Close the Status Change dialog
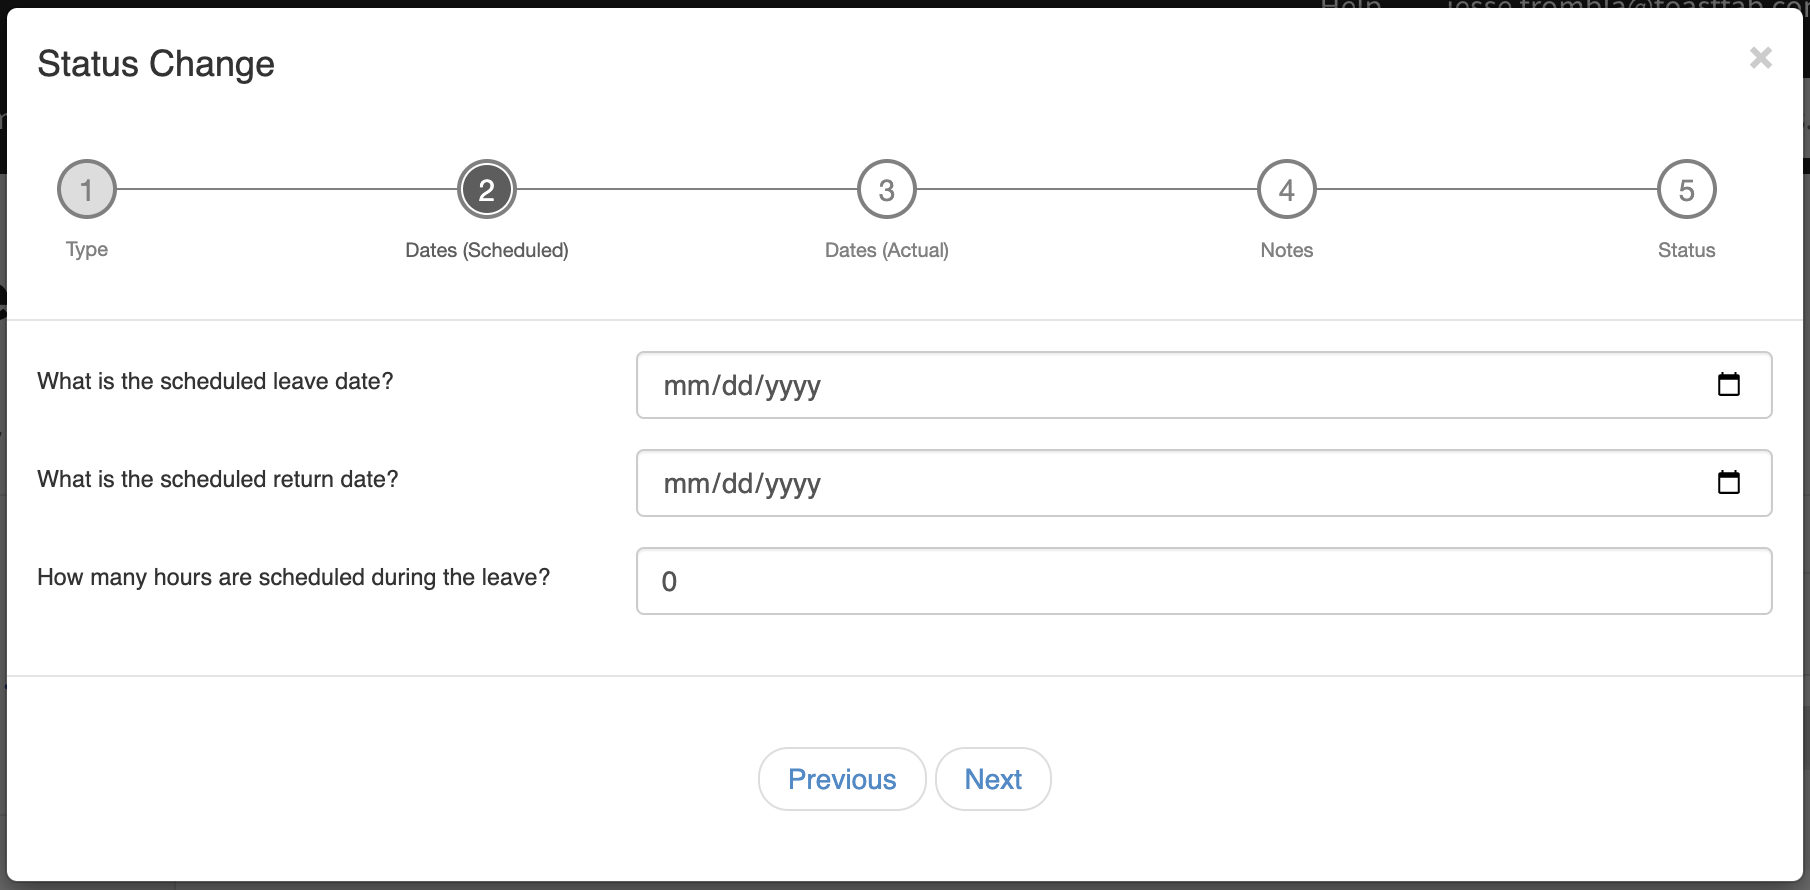 point(1760,58)
